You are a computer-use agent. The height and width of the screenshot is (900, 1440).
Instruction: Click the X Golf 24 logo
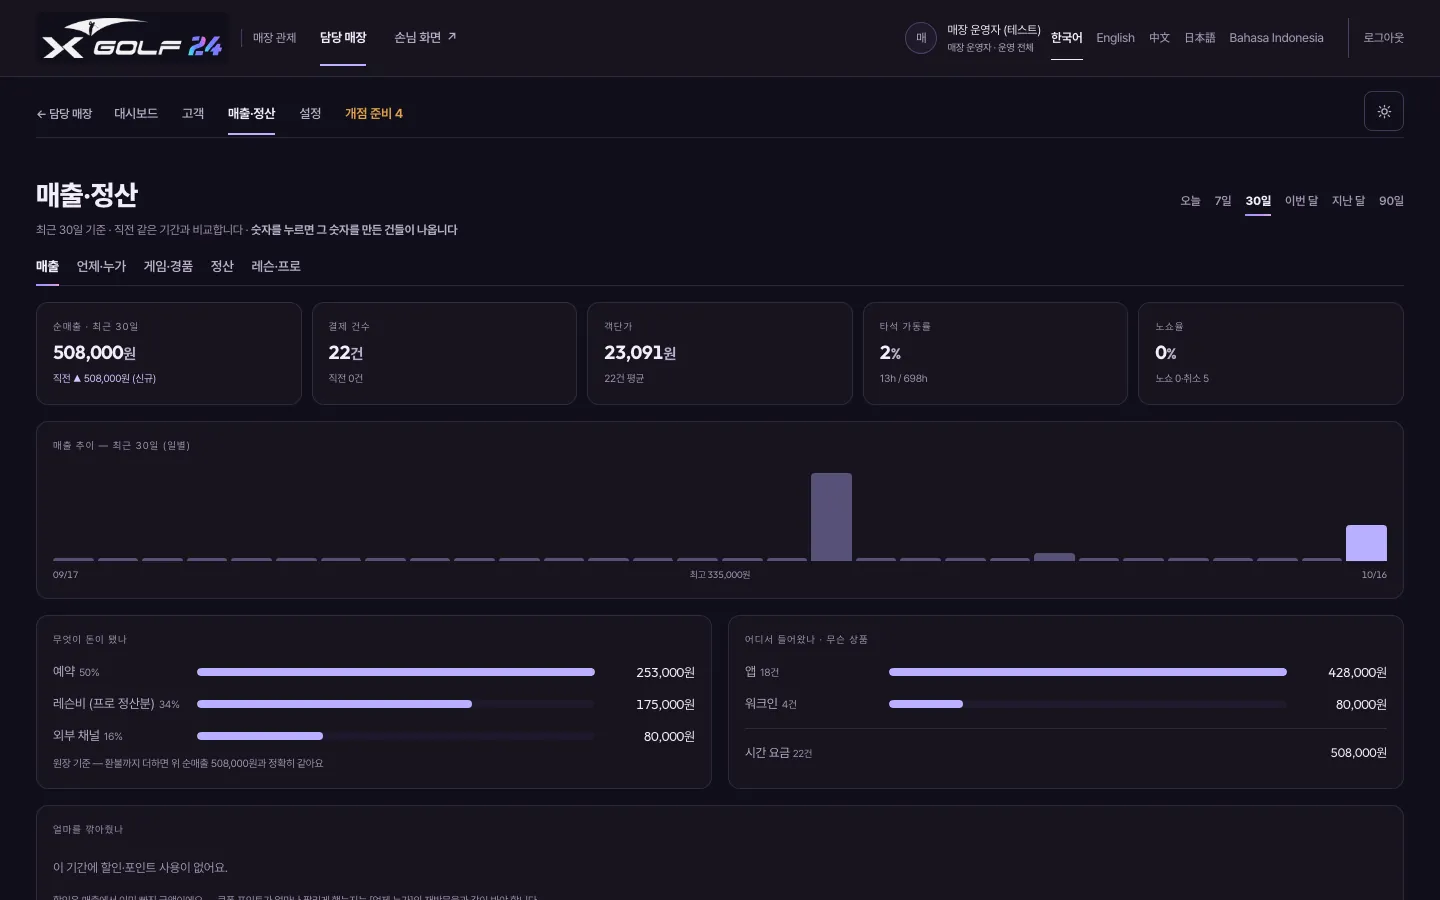(x=132, y=38)
